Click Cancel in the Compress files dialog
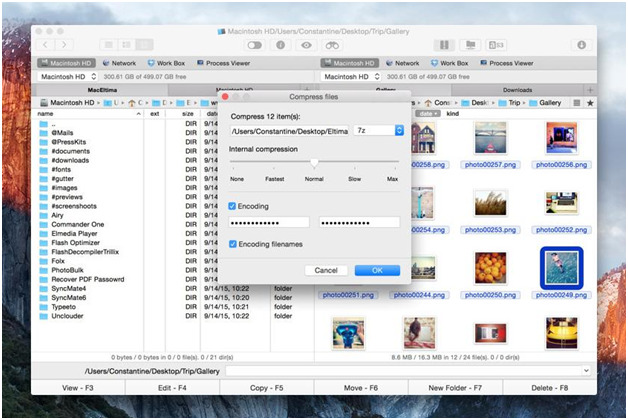The image size is (628, 420). coord(326,270)
